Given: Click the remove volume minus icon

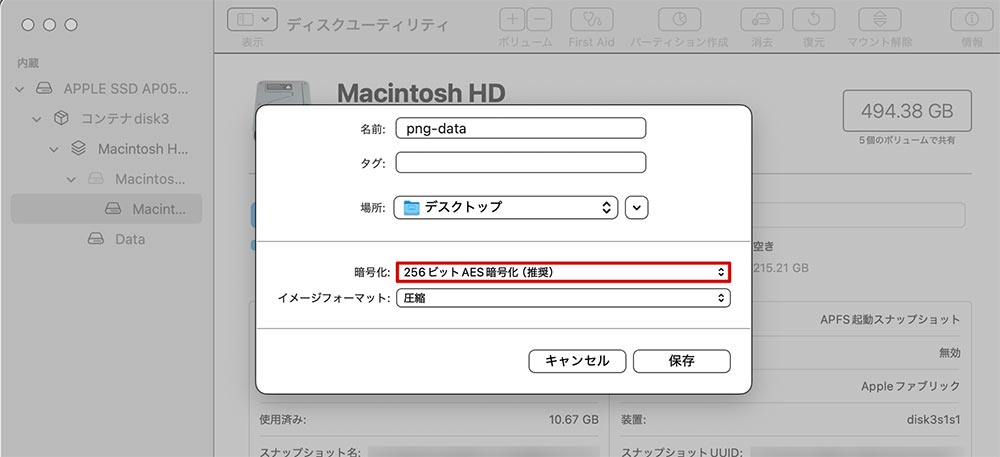Looking at the screenshot, I should click(538, 20).
